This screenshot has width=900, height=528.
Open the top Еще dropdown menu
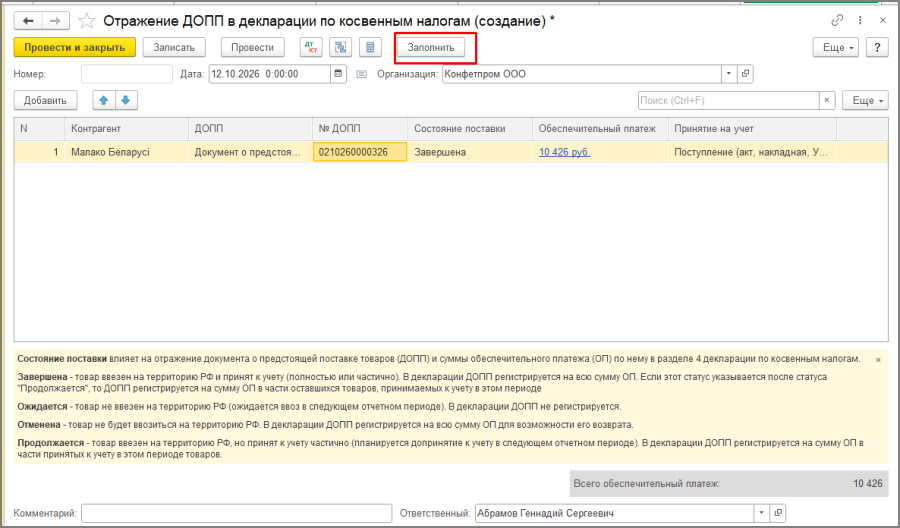[836, 48]
